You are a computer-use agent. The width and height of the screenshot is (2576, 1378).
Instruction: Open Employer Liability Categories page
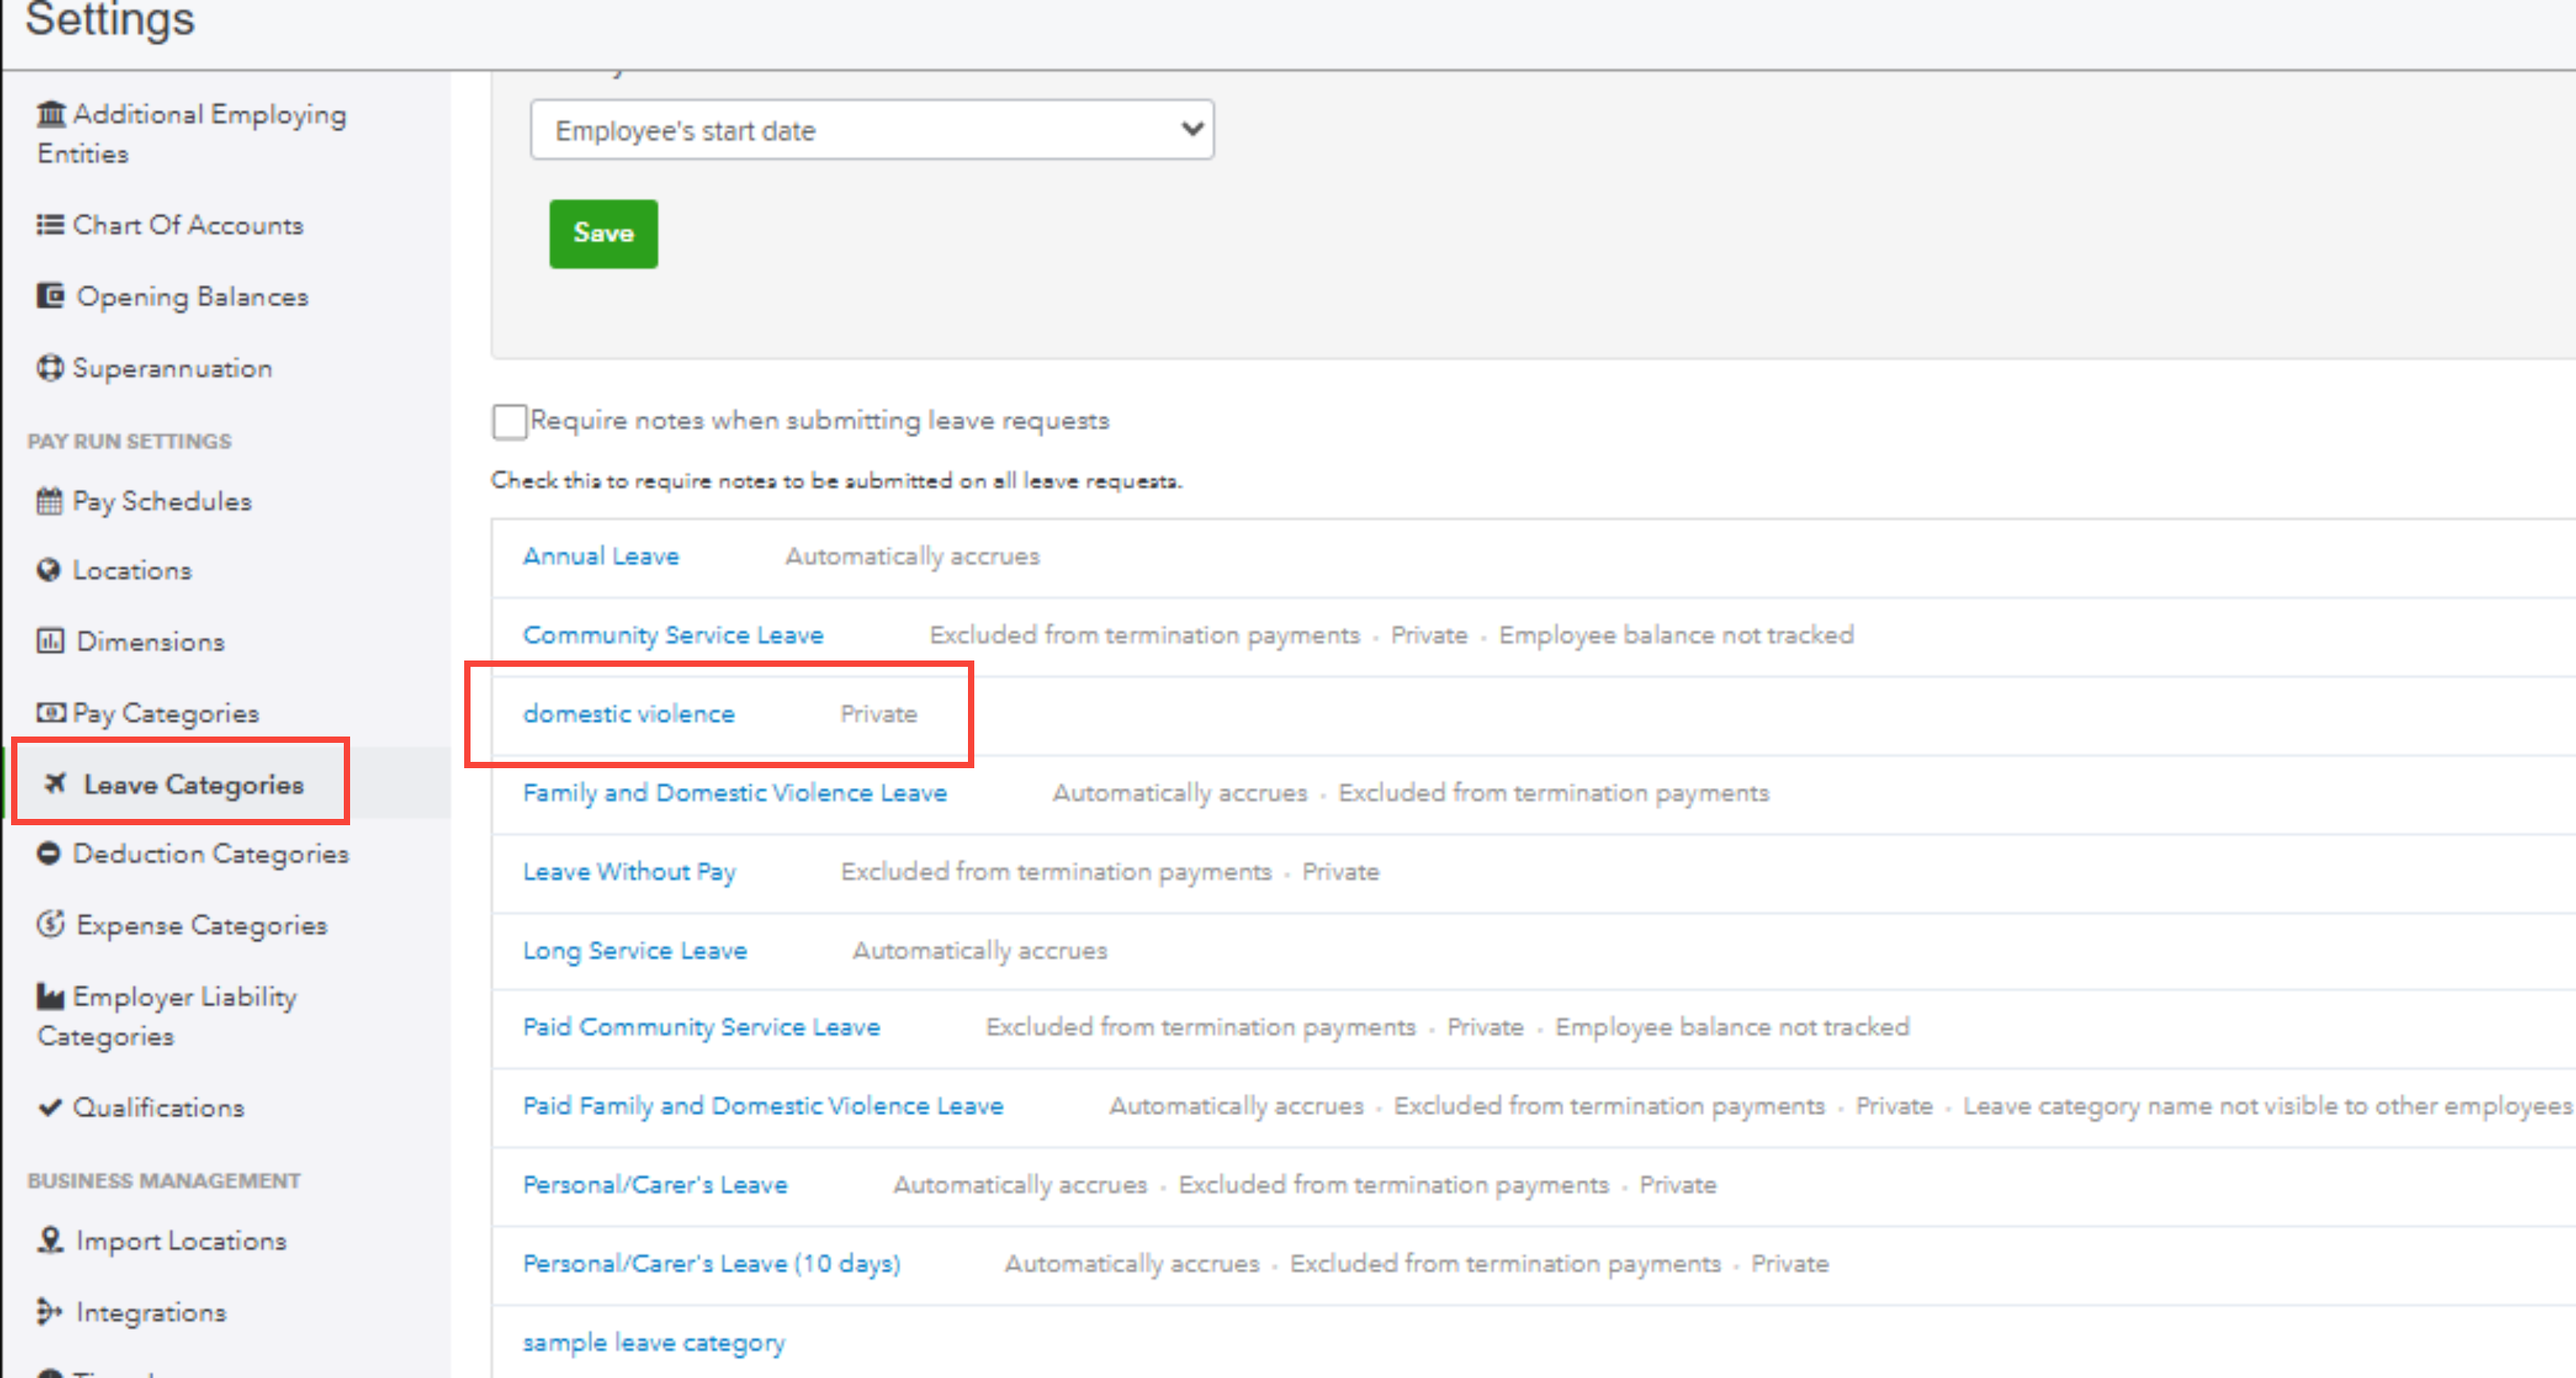point(184,998)
